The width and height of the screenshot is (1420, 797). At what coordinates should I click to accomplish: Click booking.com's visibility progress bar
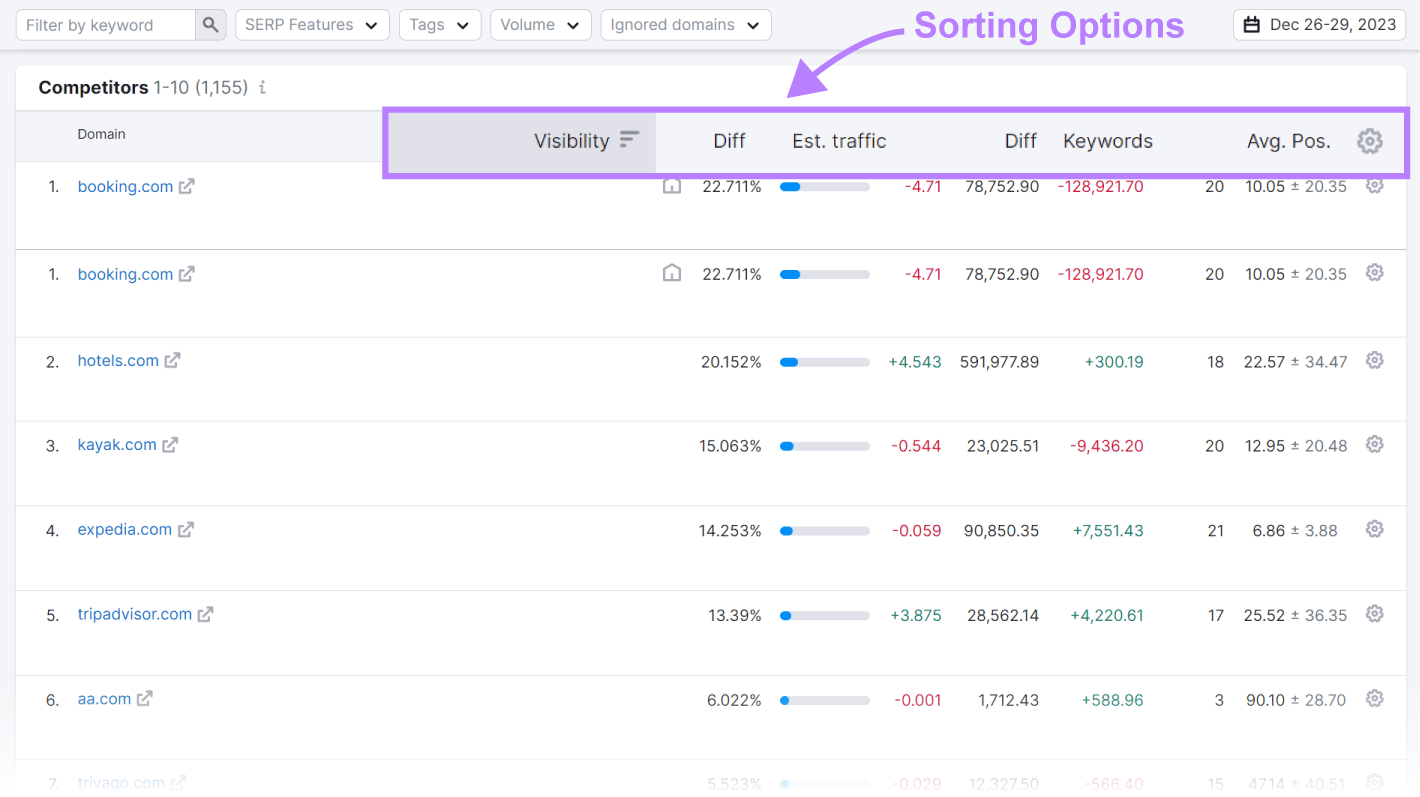(x=825, y=186)
